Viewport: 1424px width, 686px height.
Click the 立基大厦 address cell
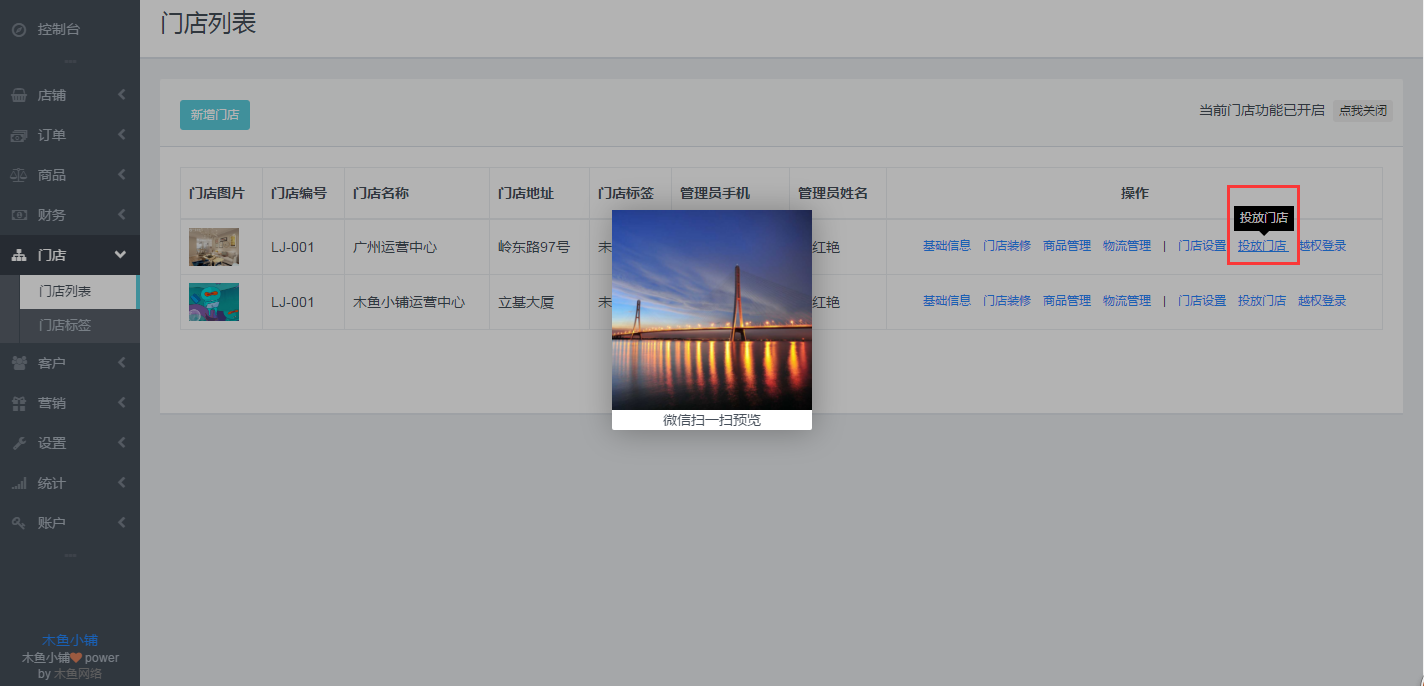539,302
